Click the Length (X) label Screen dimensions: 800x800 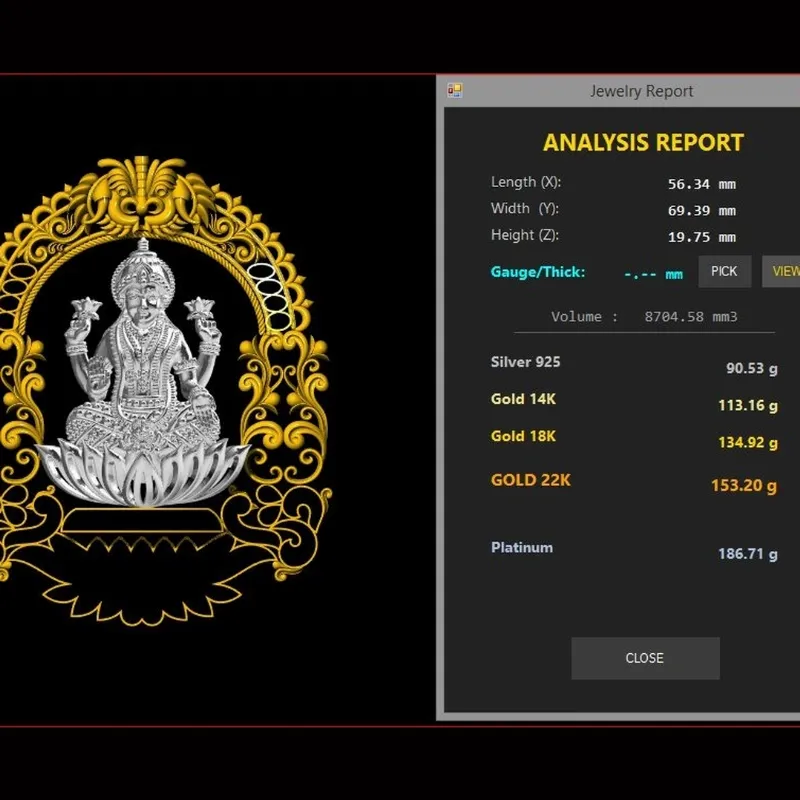pyautogui.click(x=526, y=182)
